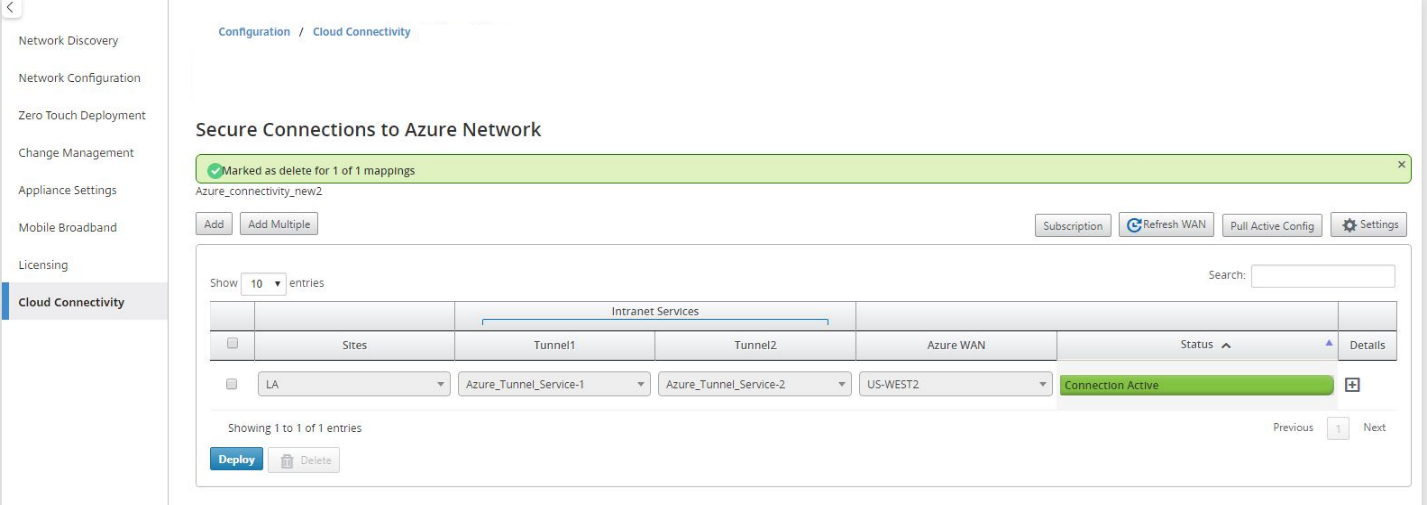Image resolution: width=1427 pixels, height=505 pixels.
Task: Open the Sites dropdown showing LA
Action: pos(354,384)
